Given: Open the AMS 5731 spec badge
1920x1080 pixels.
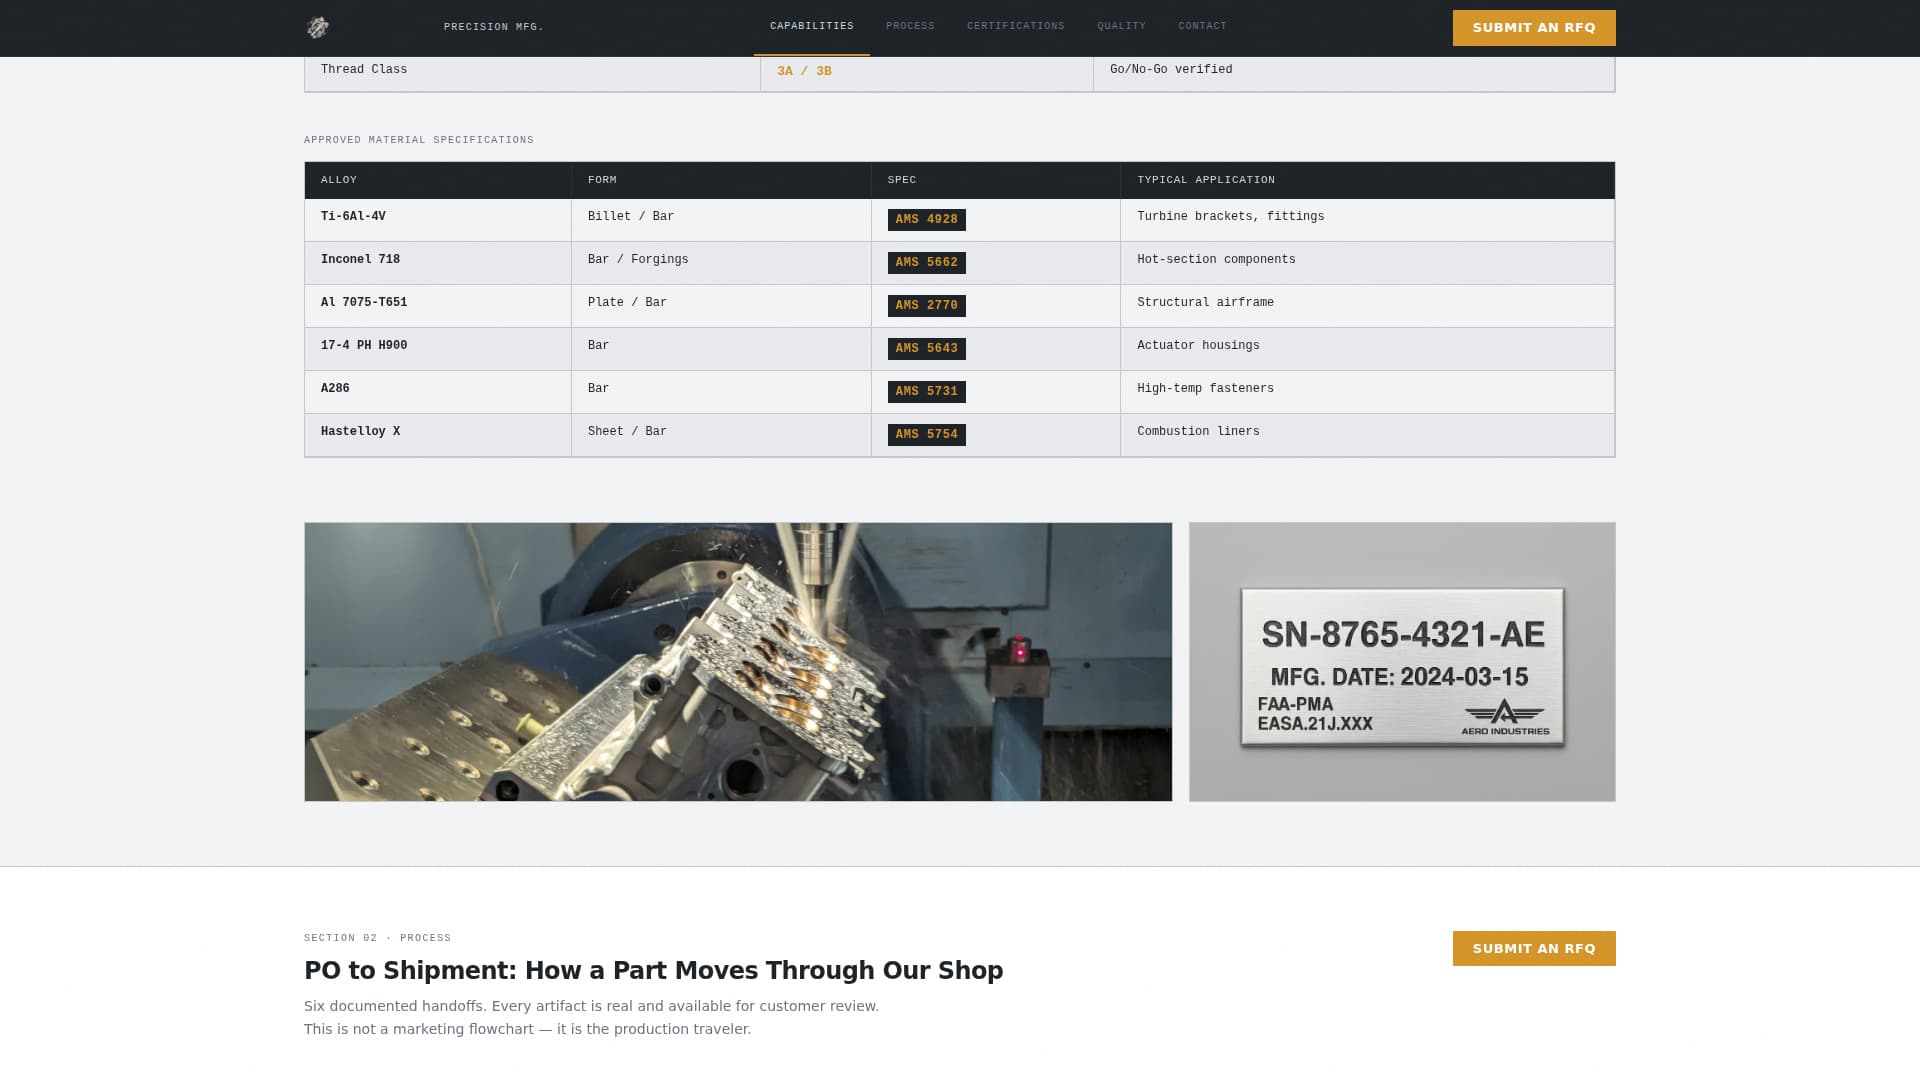Looking at the screenshot, I should coord(926,391).
